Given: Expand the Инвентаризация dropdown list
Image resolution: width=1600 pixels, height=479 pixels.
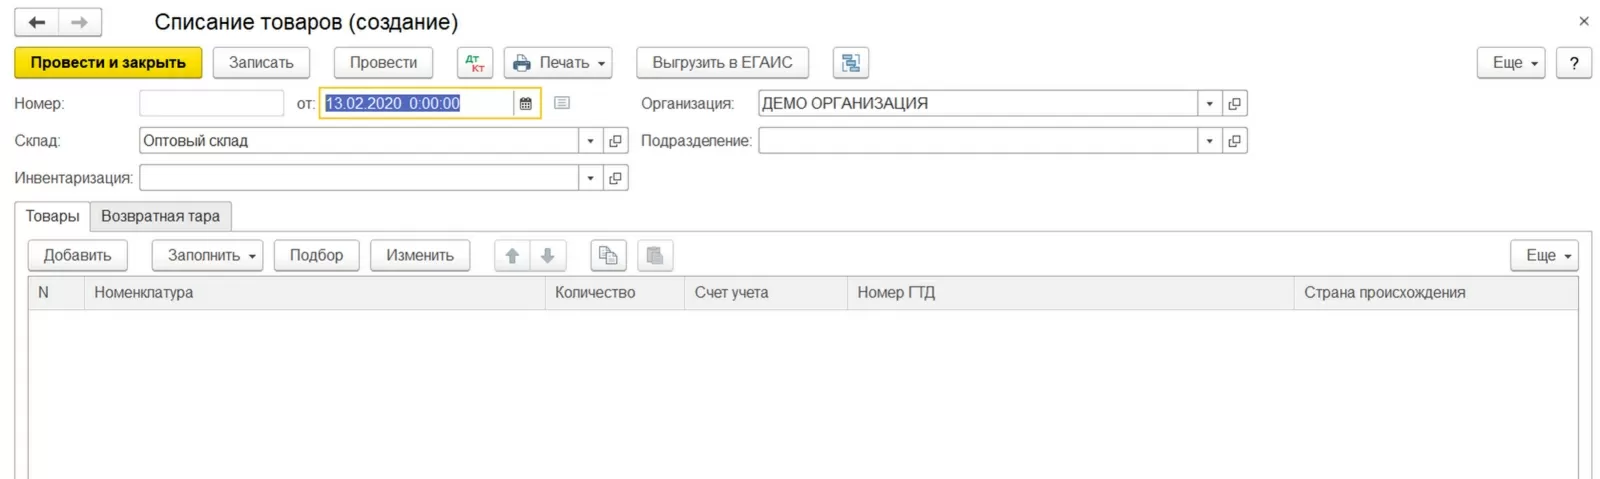Looking at the screenshot, I should (591, 178).
